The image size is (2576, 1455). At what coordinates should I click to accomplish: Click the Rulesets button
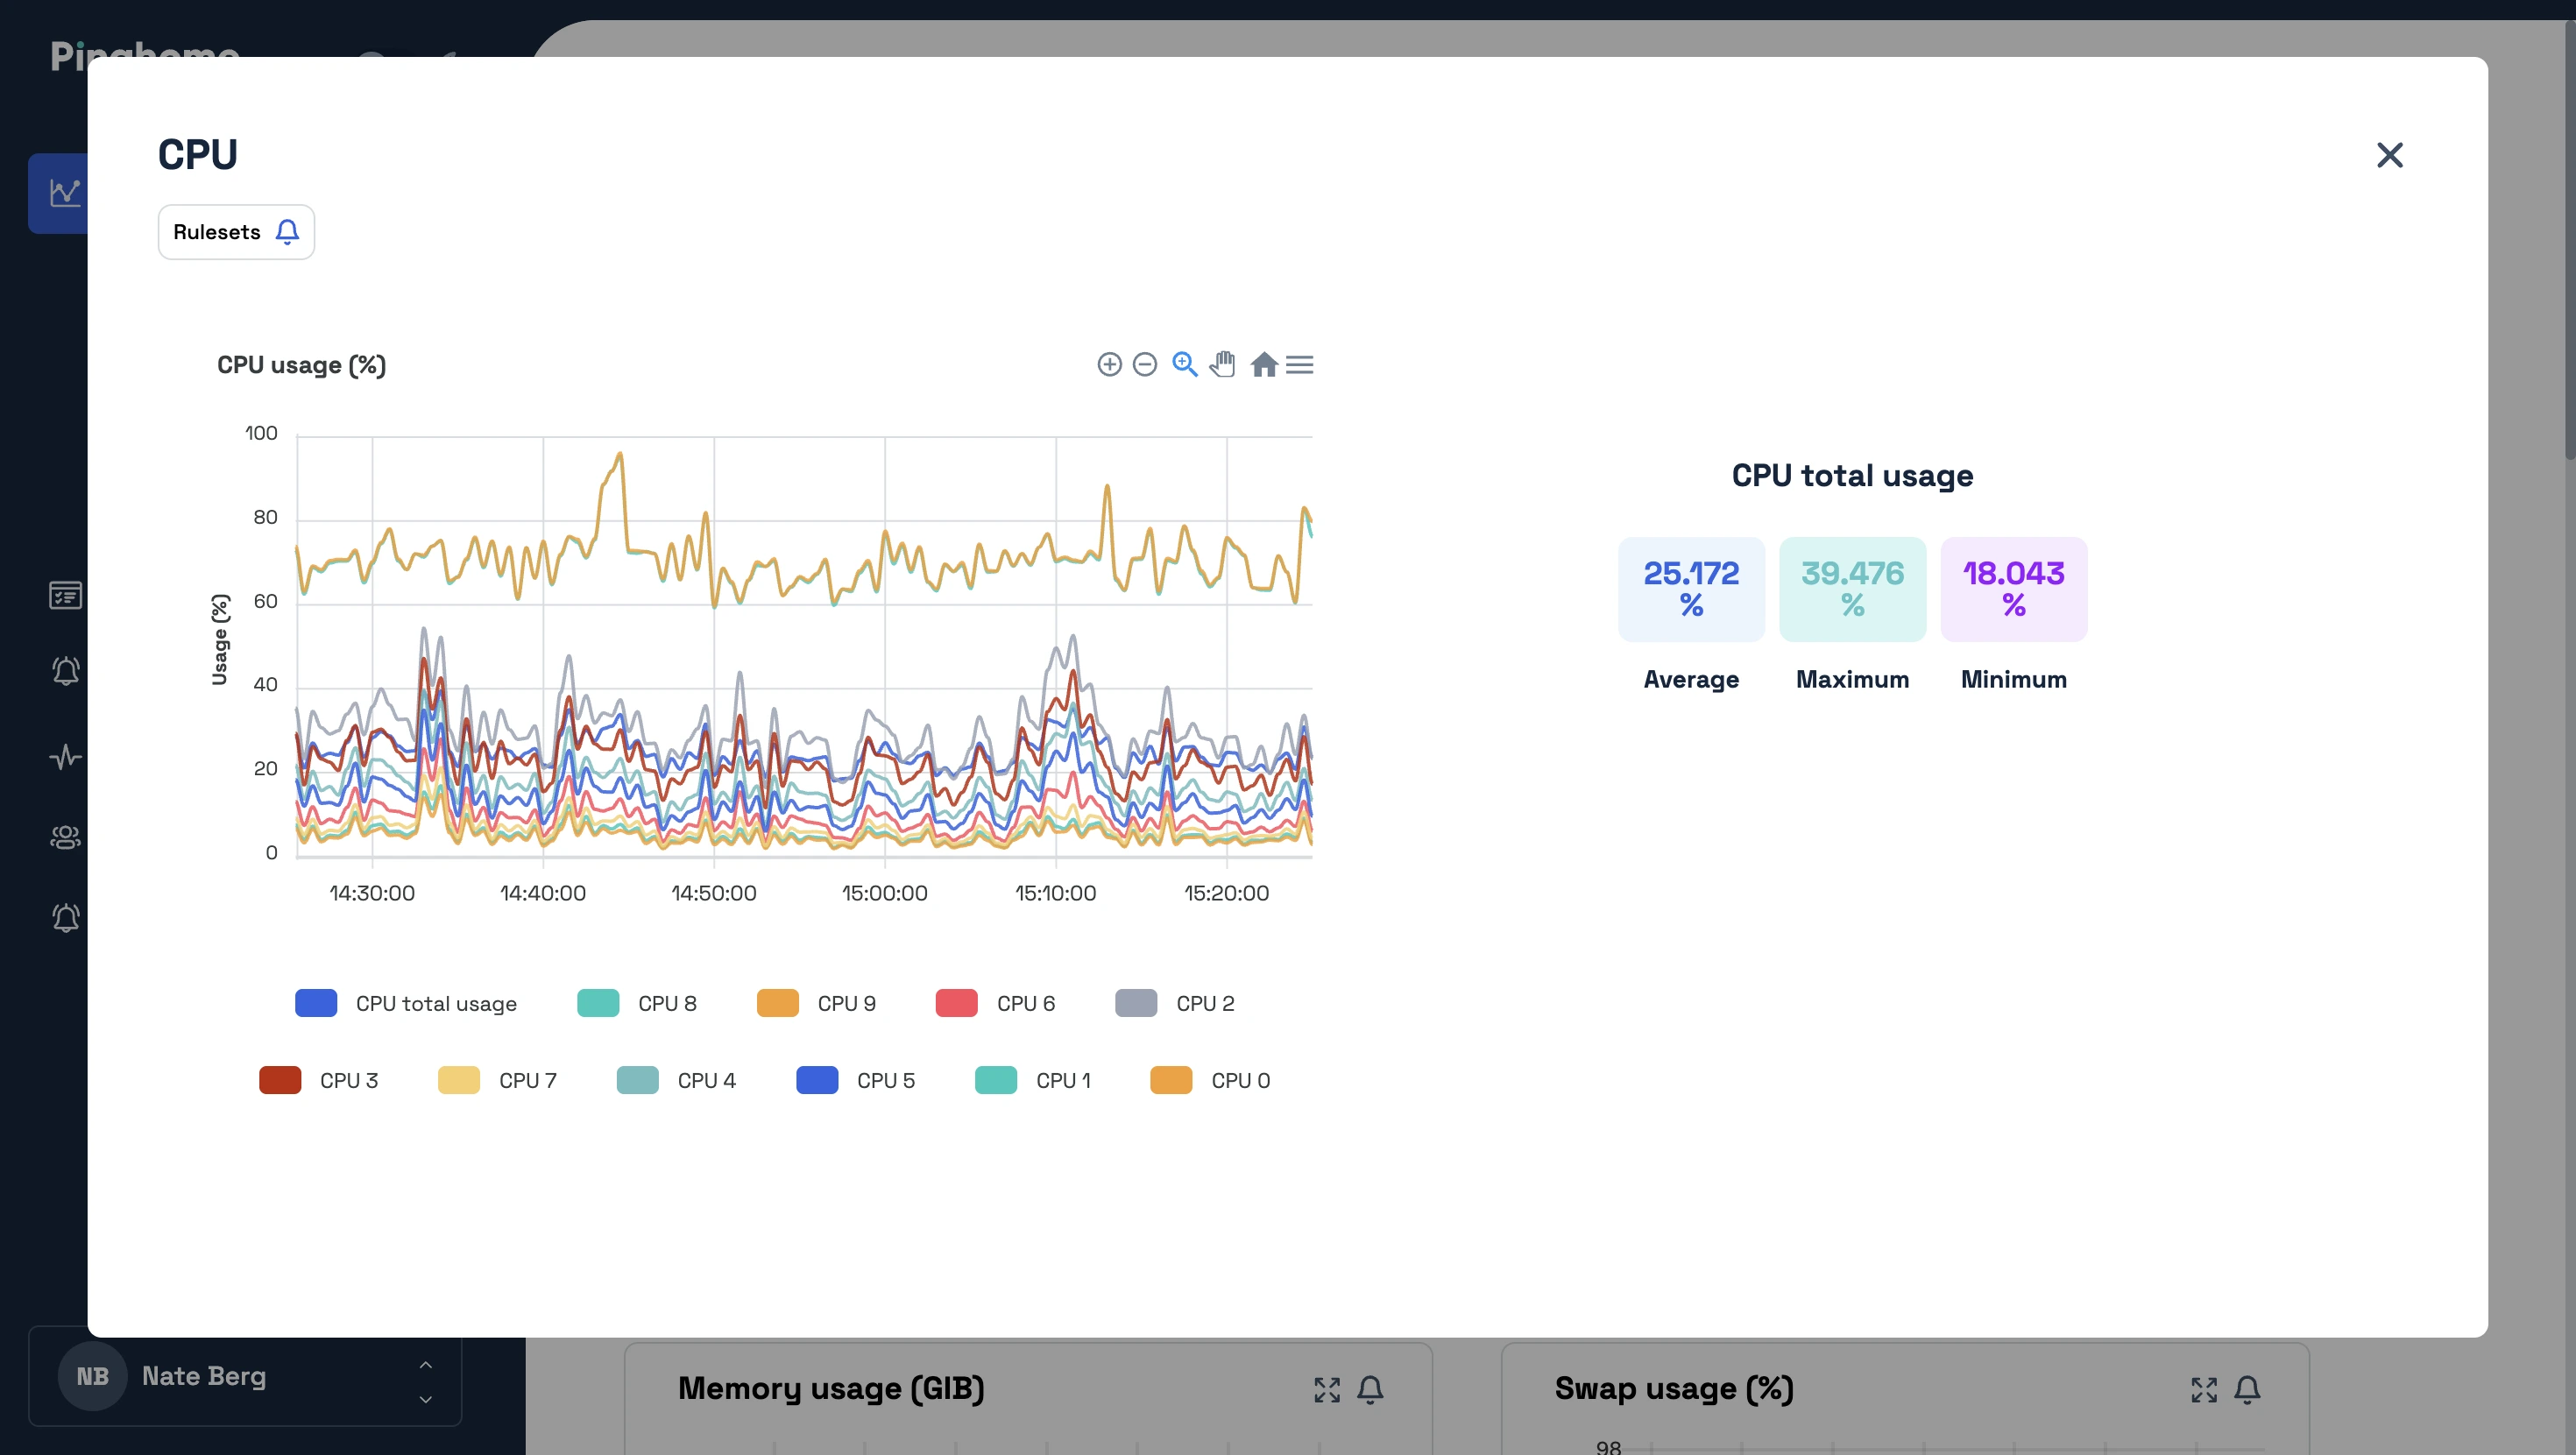tap(235, 231)
